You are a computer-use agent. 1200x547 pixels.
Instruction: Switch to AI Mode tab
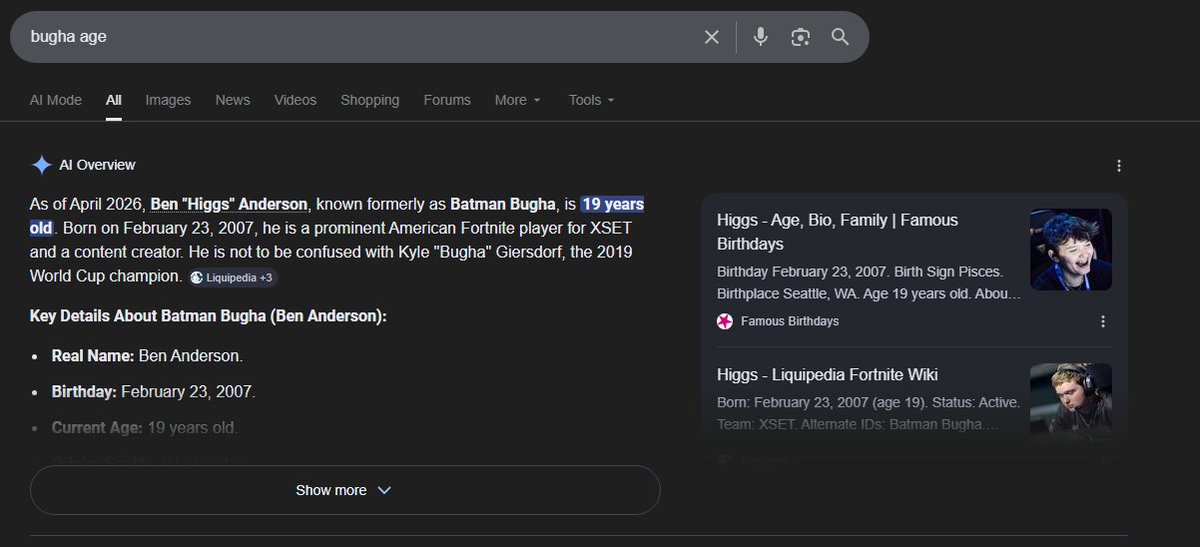coord(56,100)
